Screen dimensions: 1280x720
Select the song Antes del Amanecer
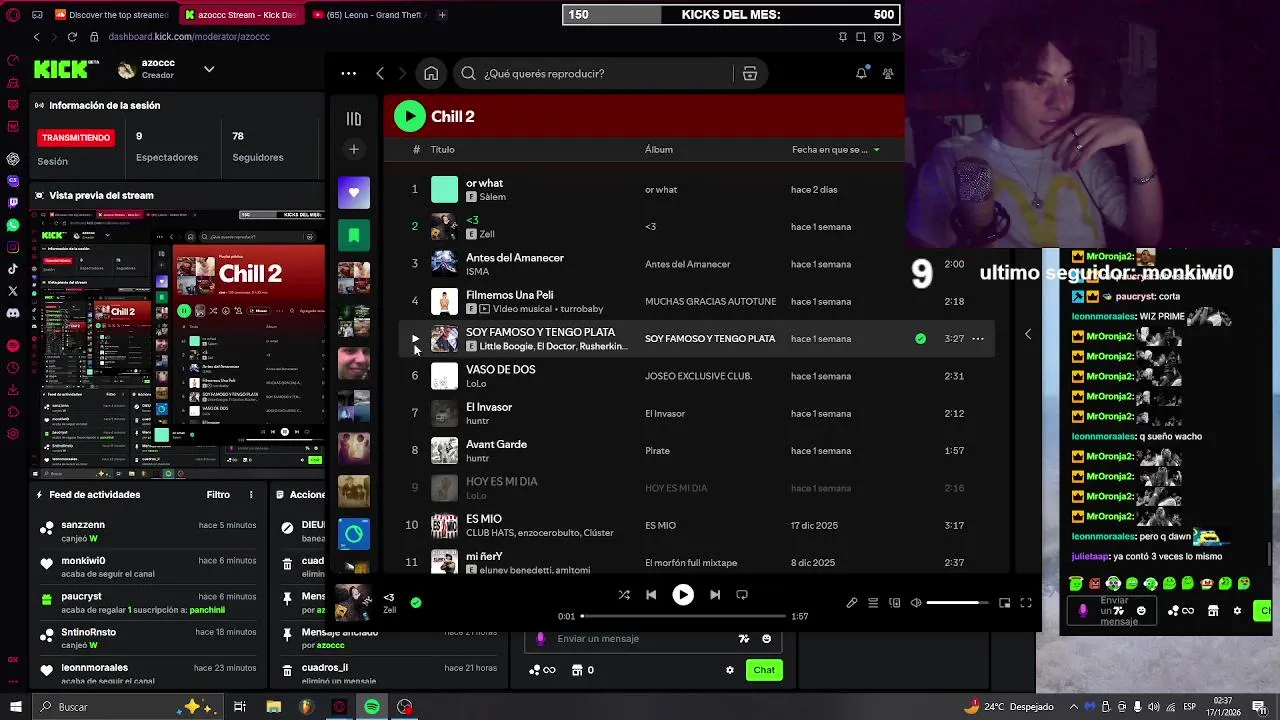pyautogui.click(x=515, y=257)
